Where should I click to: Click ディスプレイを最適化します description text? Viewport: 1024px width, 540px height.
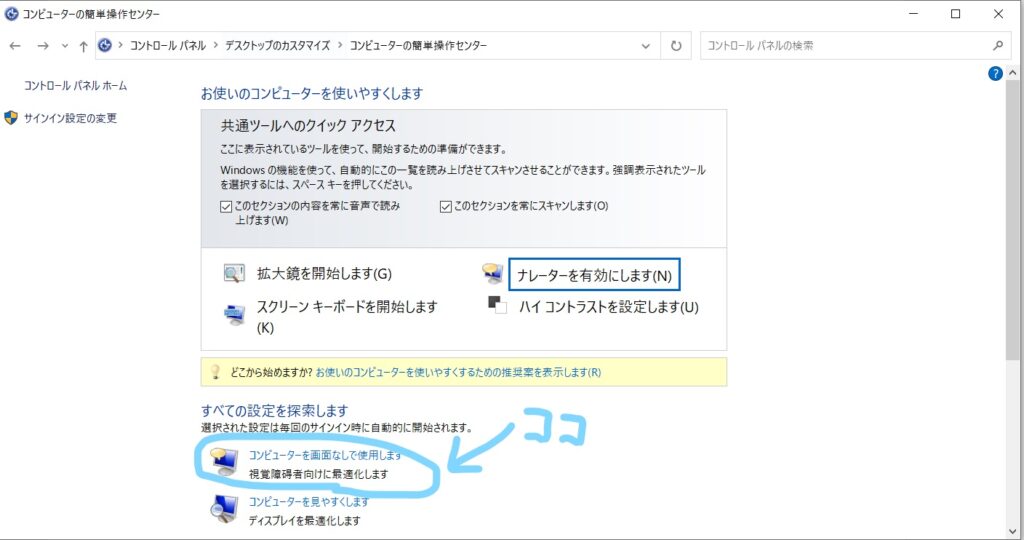[x=304, y=520]
